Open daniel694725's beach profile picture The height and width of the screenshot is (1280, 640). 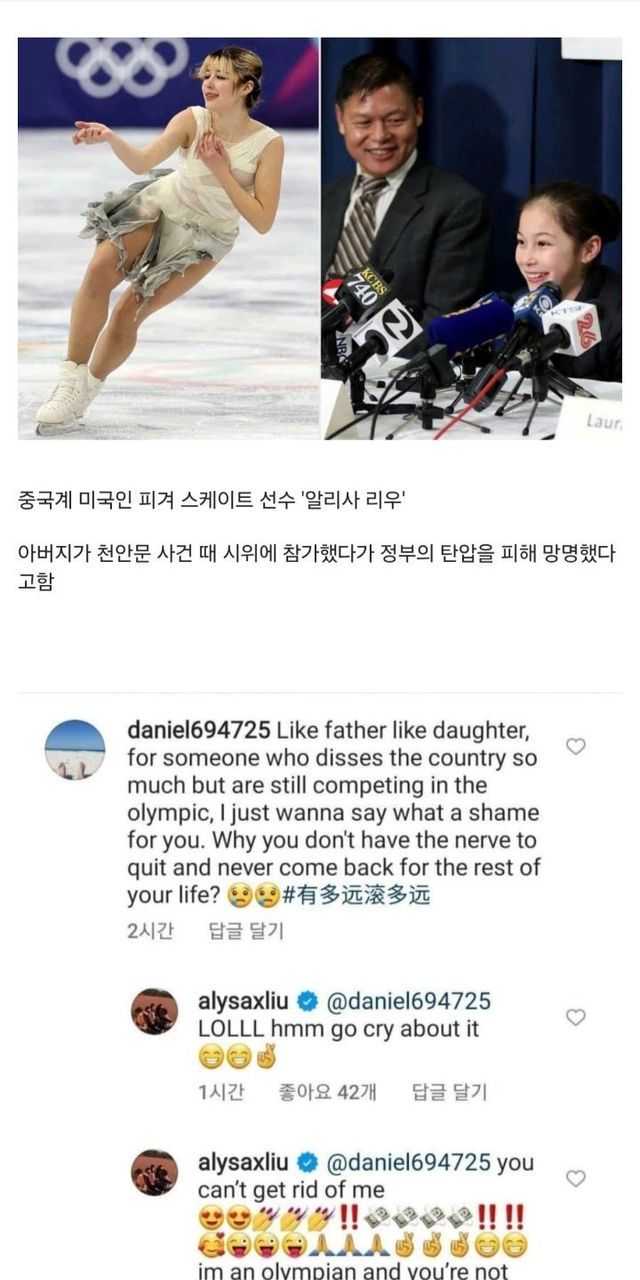75,749
